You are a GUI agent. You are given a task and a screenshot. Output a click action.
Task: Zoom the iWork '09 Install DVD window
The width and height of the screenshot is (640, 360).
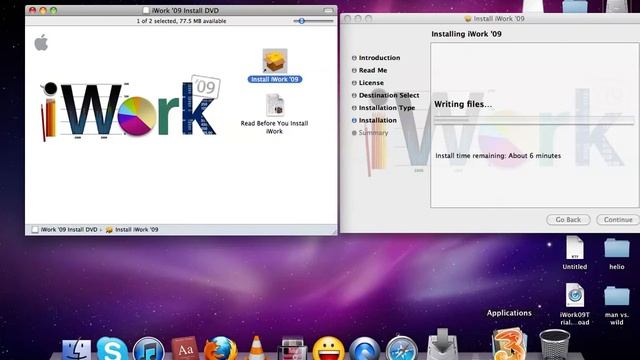click(53, 10)
